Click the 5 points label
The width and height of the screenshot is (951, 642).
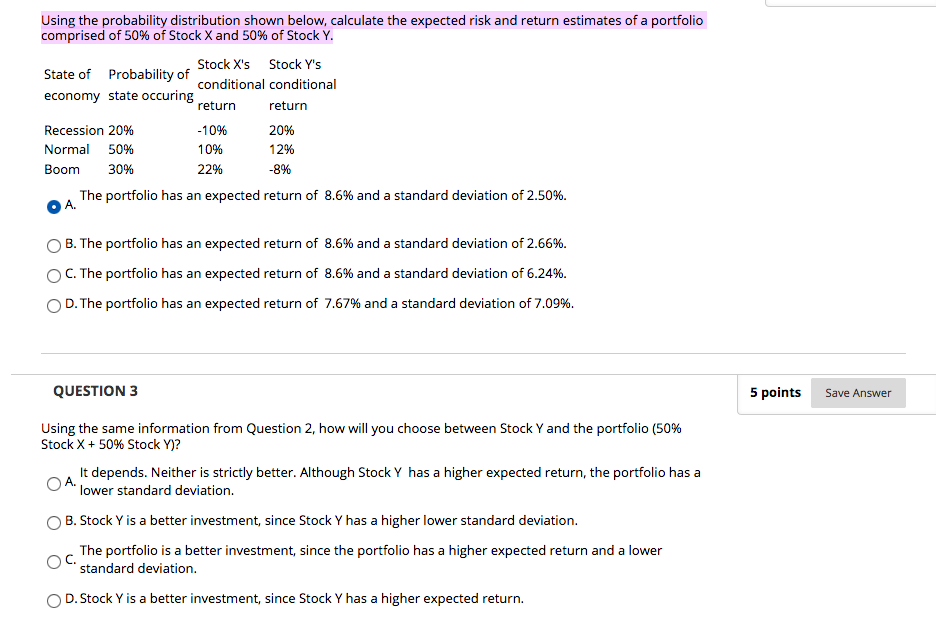(775, 392)
